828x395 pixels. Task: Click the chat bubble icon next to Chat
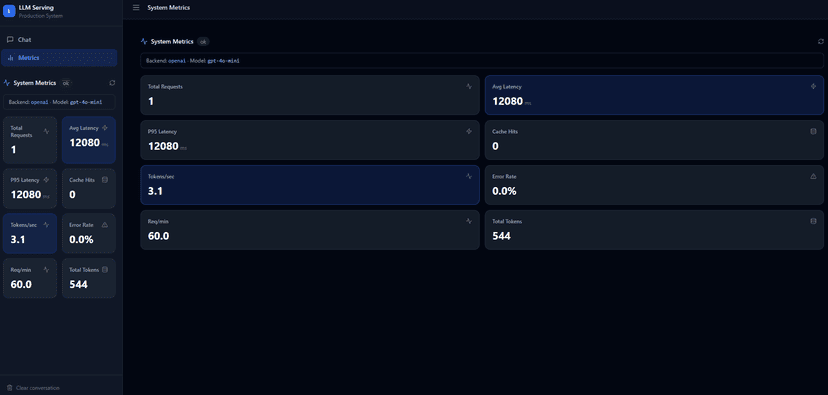coord(10,40)
